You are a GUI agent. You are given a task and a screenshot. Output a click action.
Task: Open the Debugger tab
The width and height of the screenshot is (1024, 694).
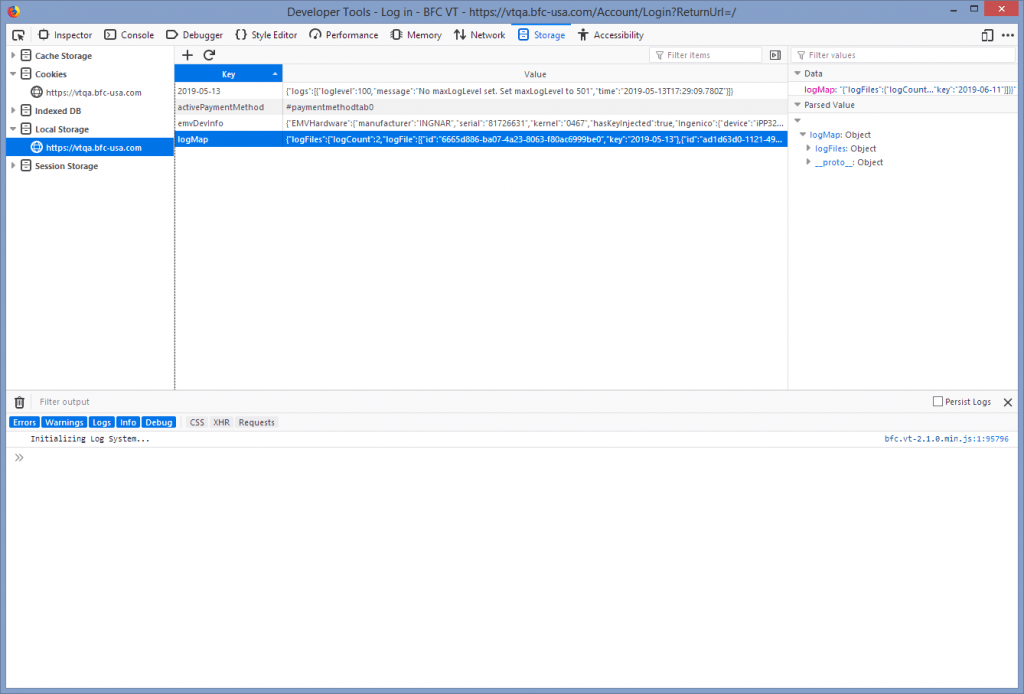tap(194, 35)
